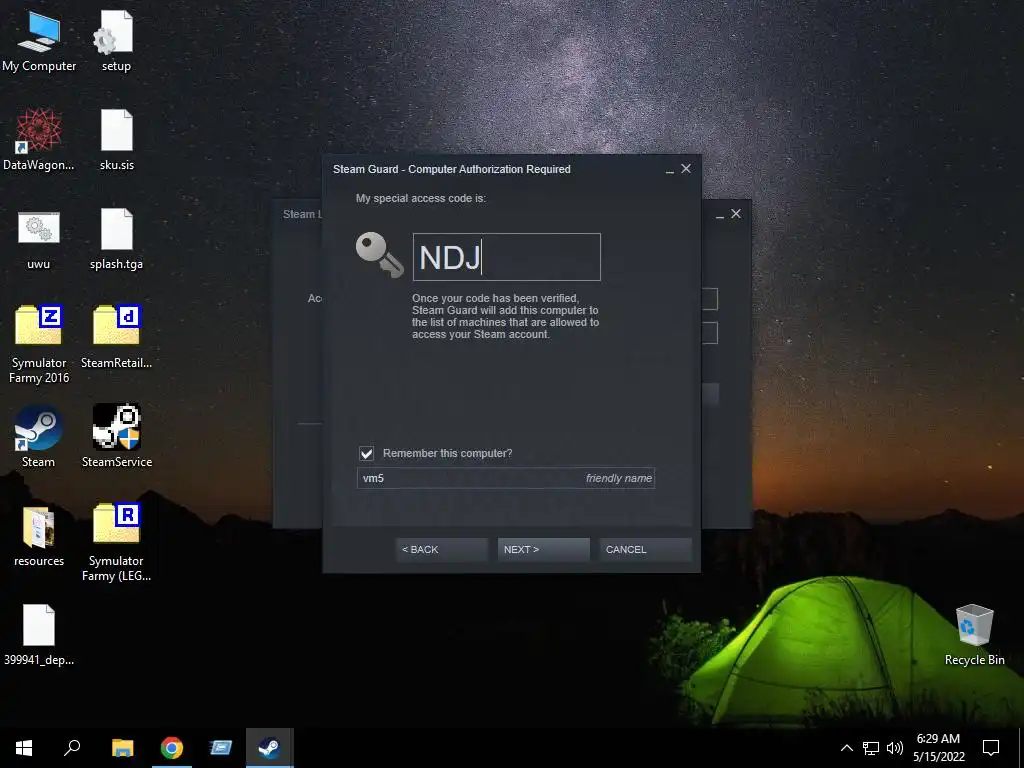Close the Steam Login window behind
Image resolution: width=1024 pixels, height=768 pixels.
point(736,214)
